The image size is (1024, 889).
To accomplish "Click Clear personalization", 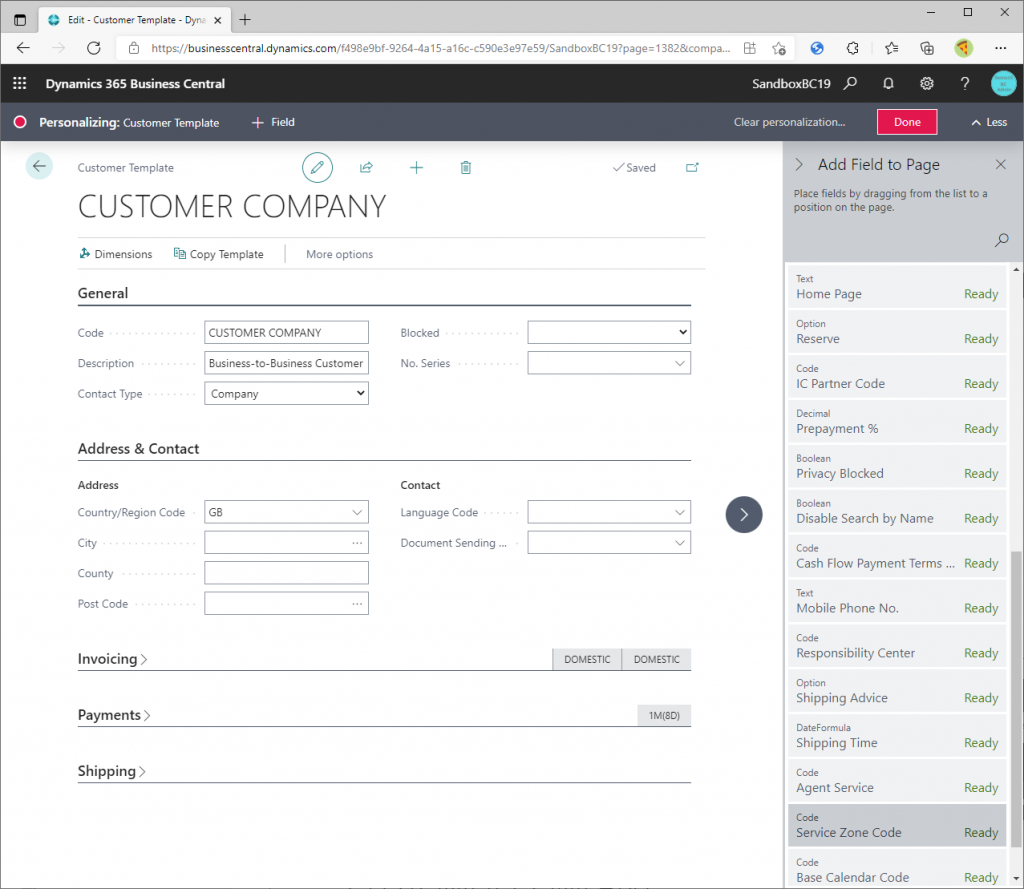I will 789,122.
